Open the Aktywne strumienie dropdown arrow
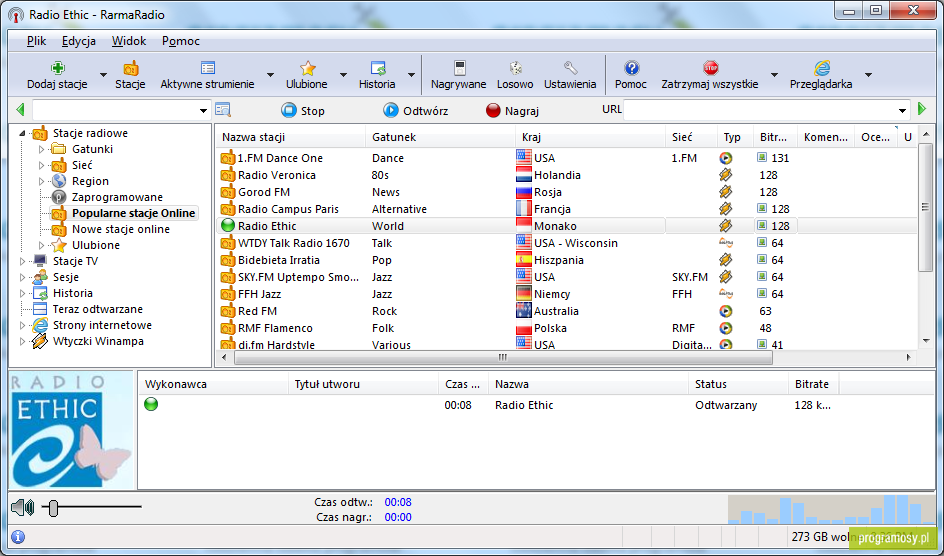The height and width of the screenshot is (556, 944). (x=270, y=75)
